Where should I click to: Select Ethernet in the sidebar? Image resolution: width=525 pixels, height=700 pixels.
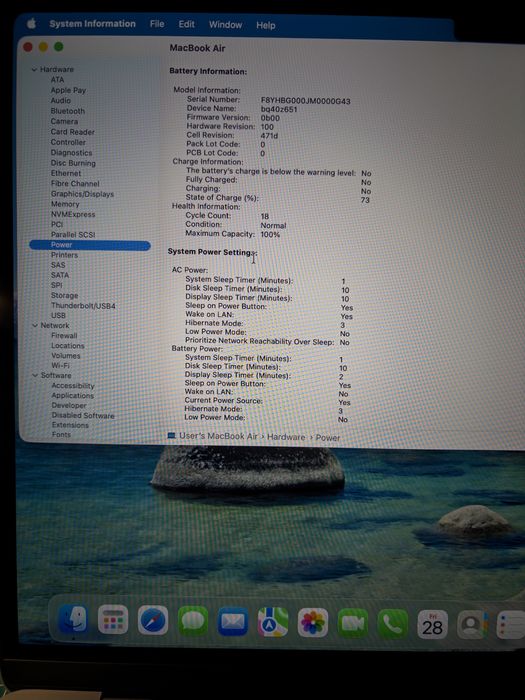pos(66,173)
